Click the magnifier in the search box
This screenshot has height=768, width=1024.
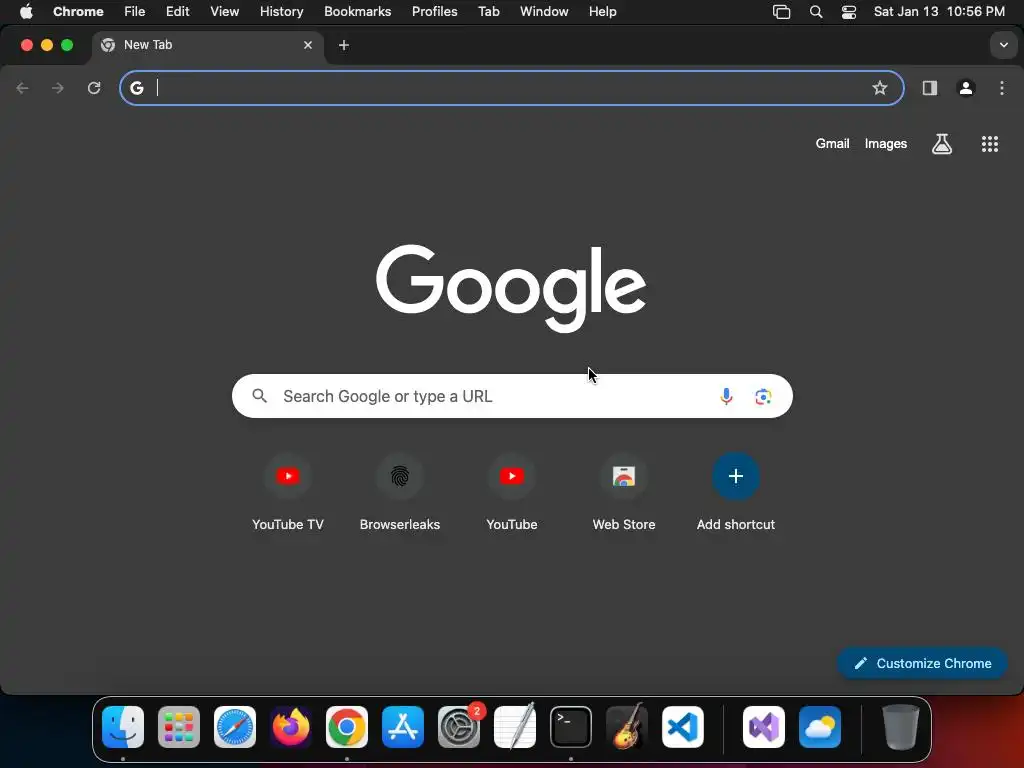(259, 396)
